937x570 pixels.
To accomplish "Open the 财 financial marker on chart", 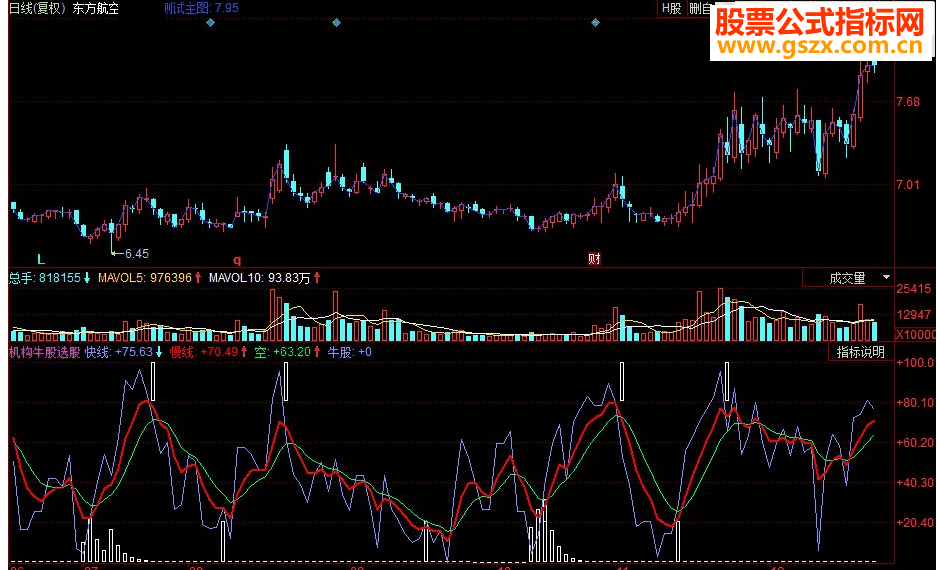I will [x=594, y=259].
